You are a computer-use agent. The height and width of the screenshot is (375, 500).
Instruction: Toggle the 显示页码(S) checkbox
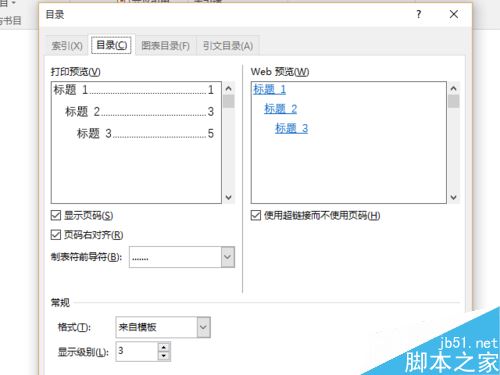(x=56, y=215)
